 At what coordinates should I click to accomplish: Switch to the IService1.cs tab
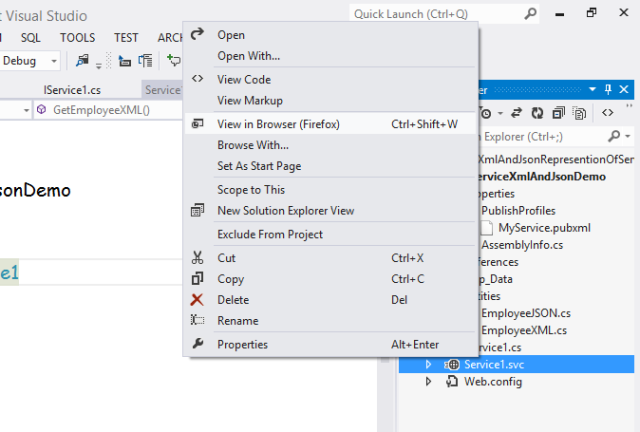point(72,90)
